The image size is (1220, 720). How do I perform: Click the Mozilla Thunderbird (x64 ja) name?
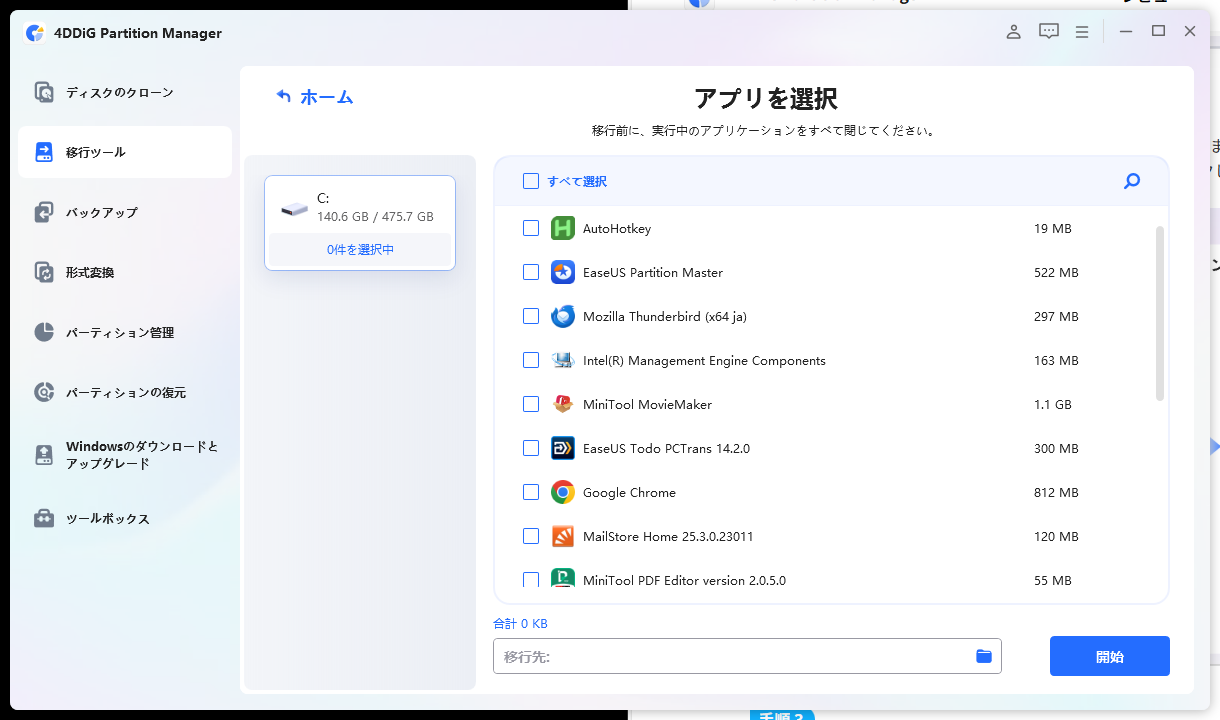[x=665, y=316]
